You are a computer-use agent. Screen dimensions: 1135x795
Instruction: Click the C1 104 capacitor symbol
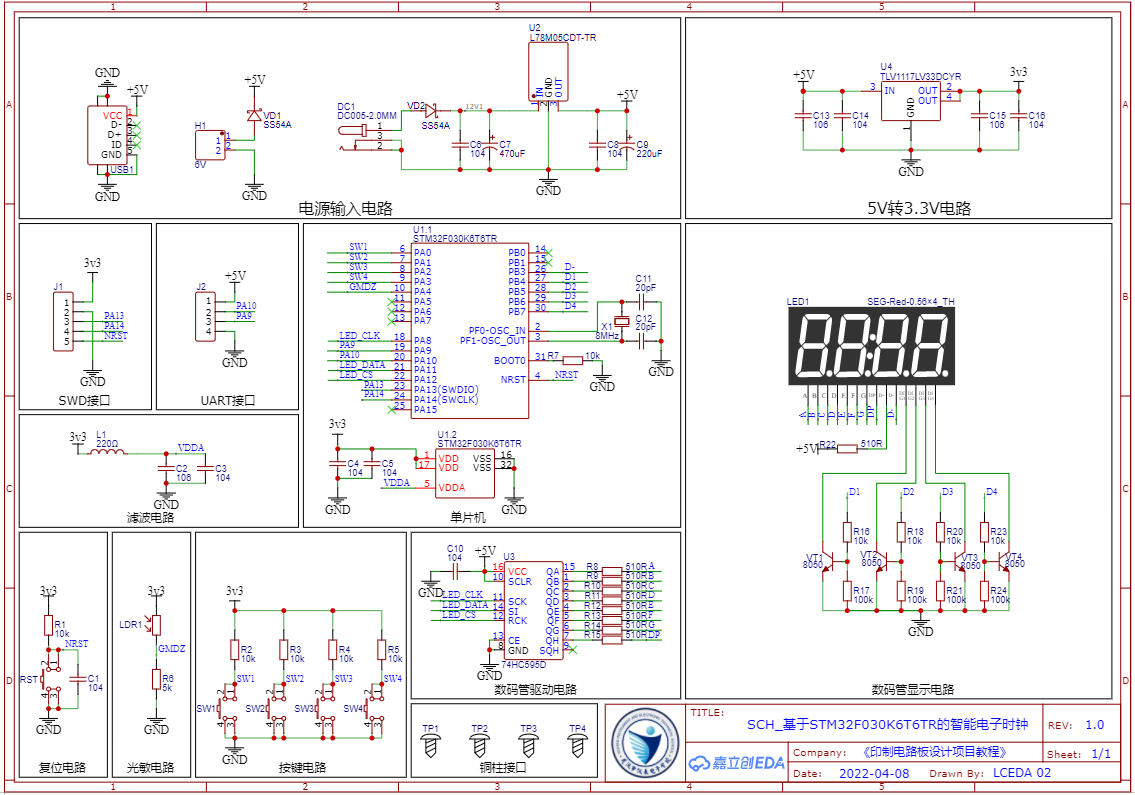tap(77, 679)
